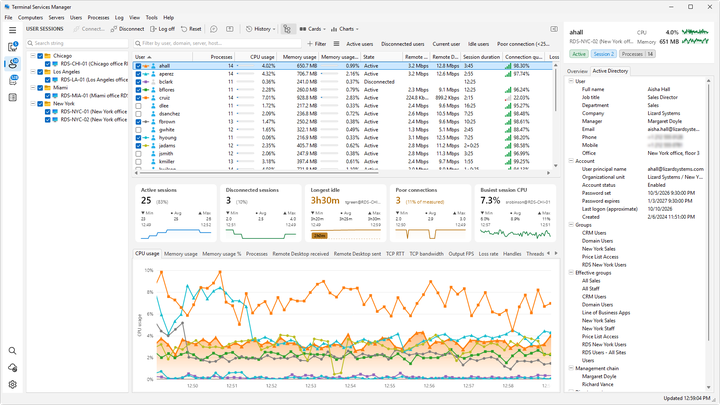Click the Session 2 badge

pyautogui.click(x=603, y=54)
